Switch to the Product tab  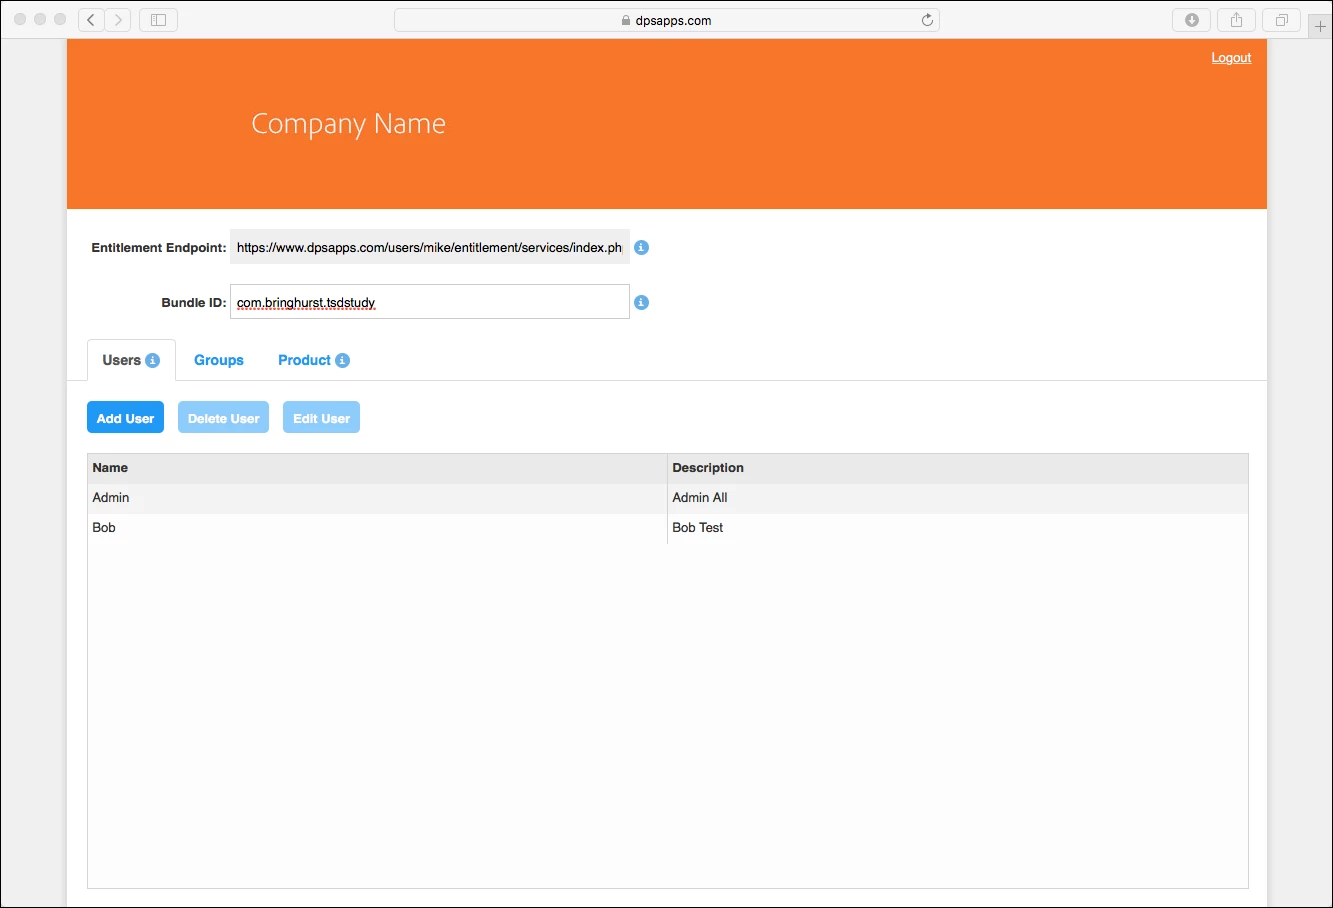tap(304, 360)
